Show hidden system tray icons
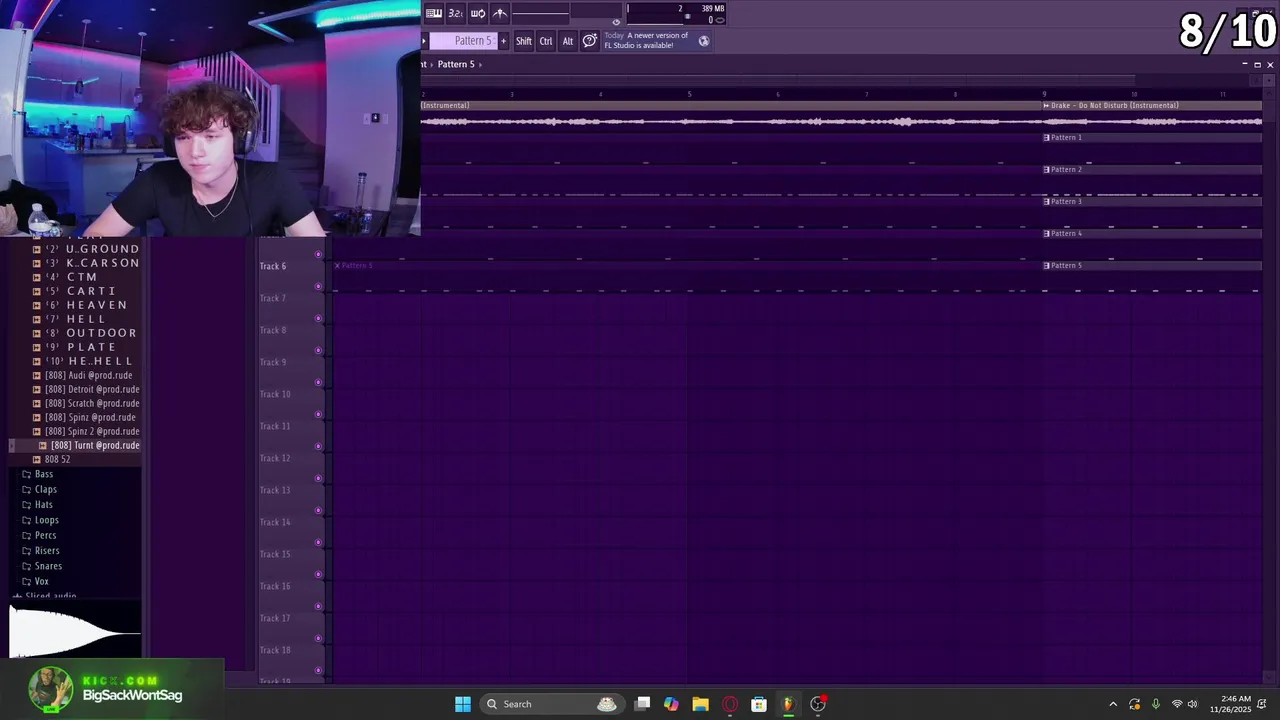This screenshot has width=1280, height=720. click(x=1113, y=704)
